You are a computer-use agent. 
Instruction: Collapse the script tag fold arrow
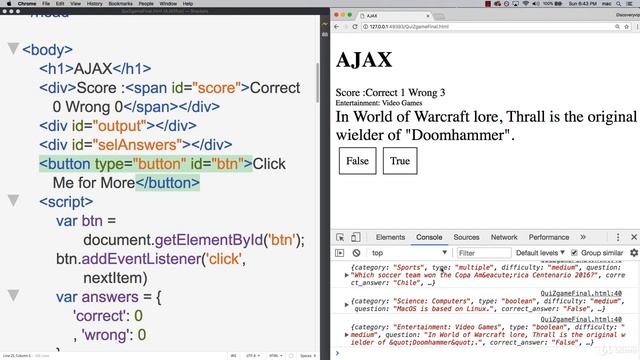click(x=13, y=200)
